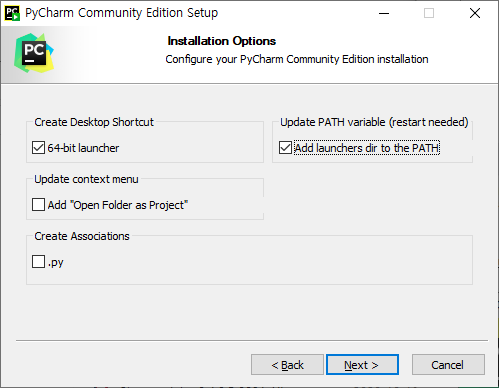
Task: Click the Configure your PyCharm installation subtitle
Action: (x=297, y=59)
